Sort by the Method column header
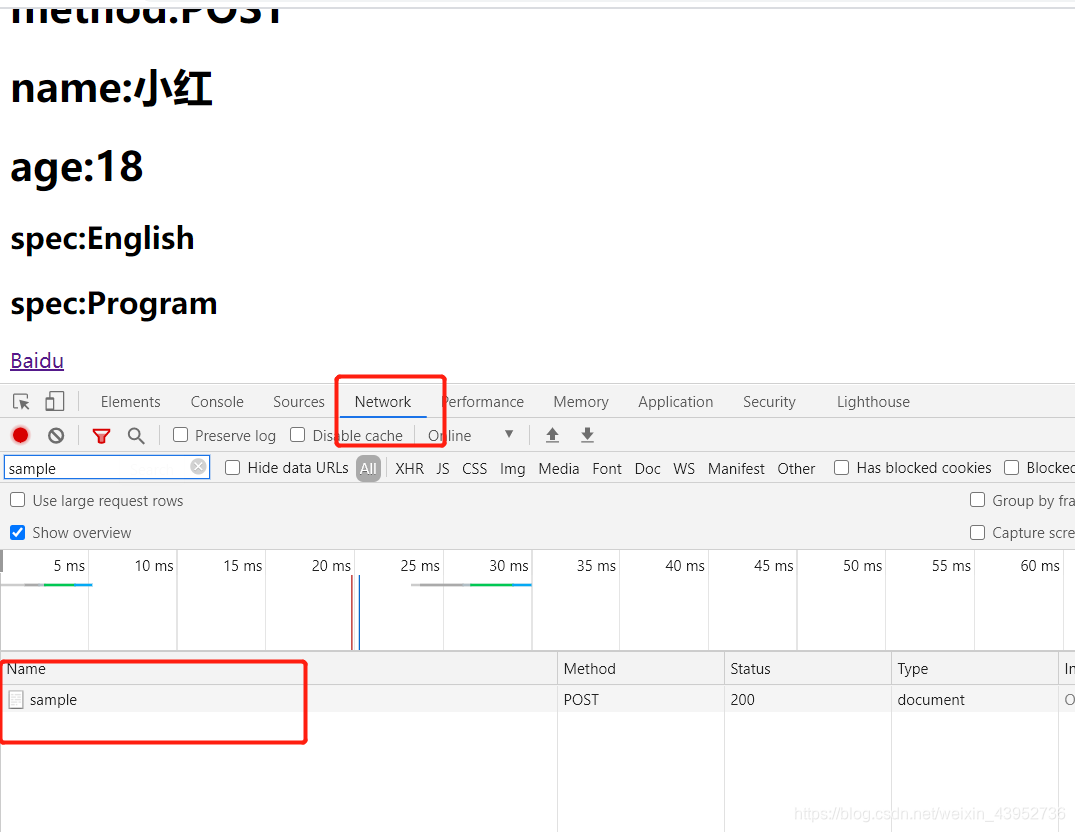This screenshot has height=832, width=1075. [x=640, y=668]
